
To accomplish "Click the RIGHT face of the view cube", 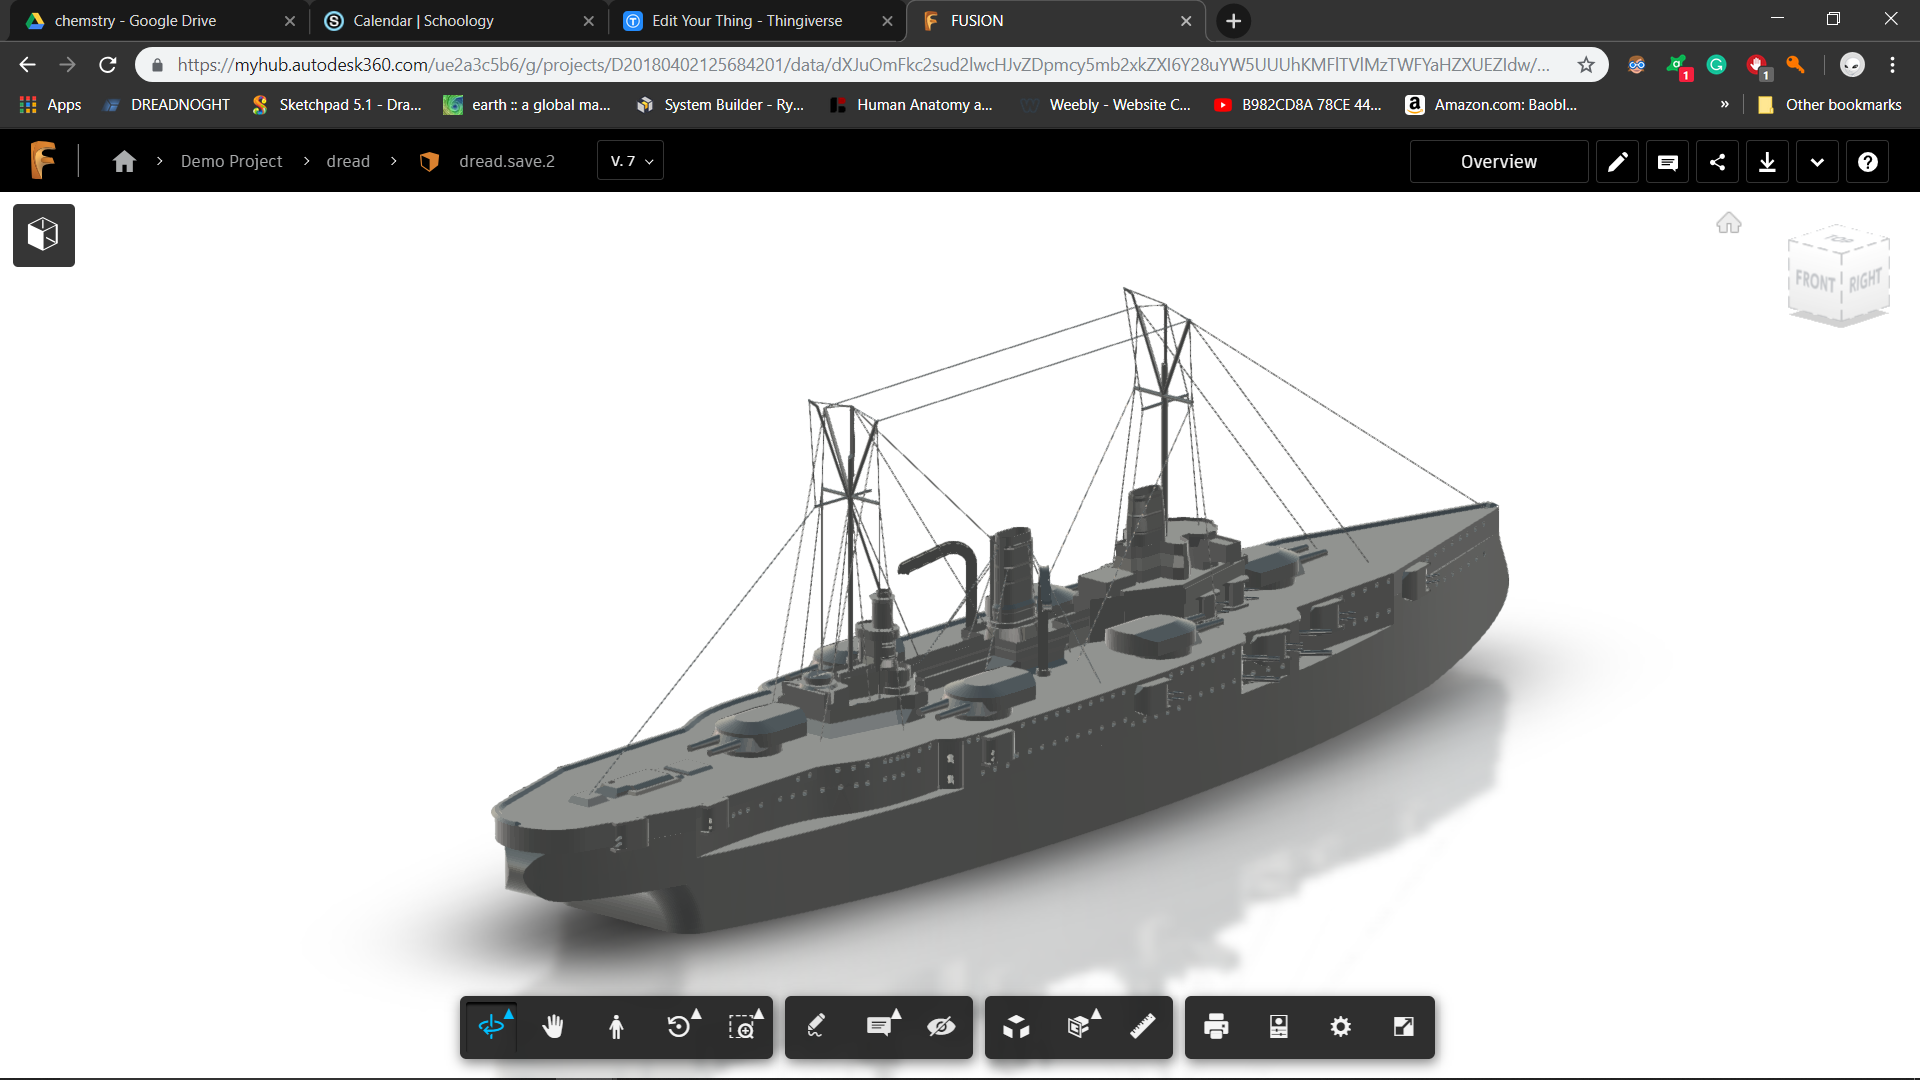I will pyautogui.click(x=1865, y=279).
